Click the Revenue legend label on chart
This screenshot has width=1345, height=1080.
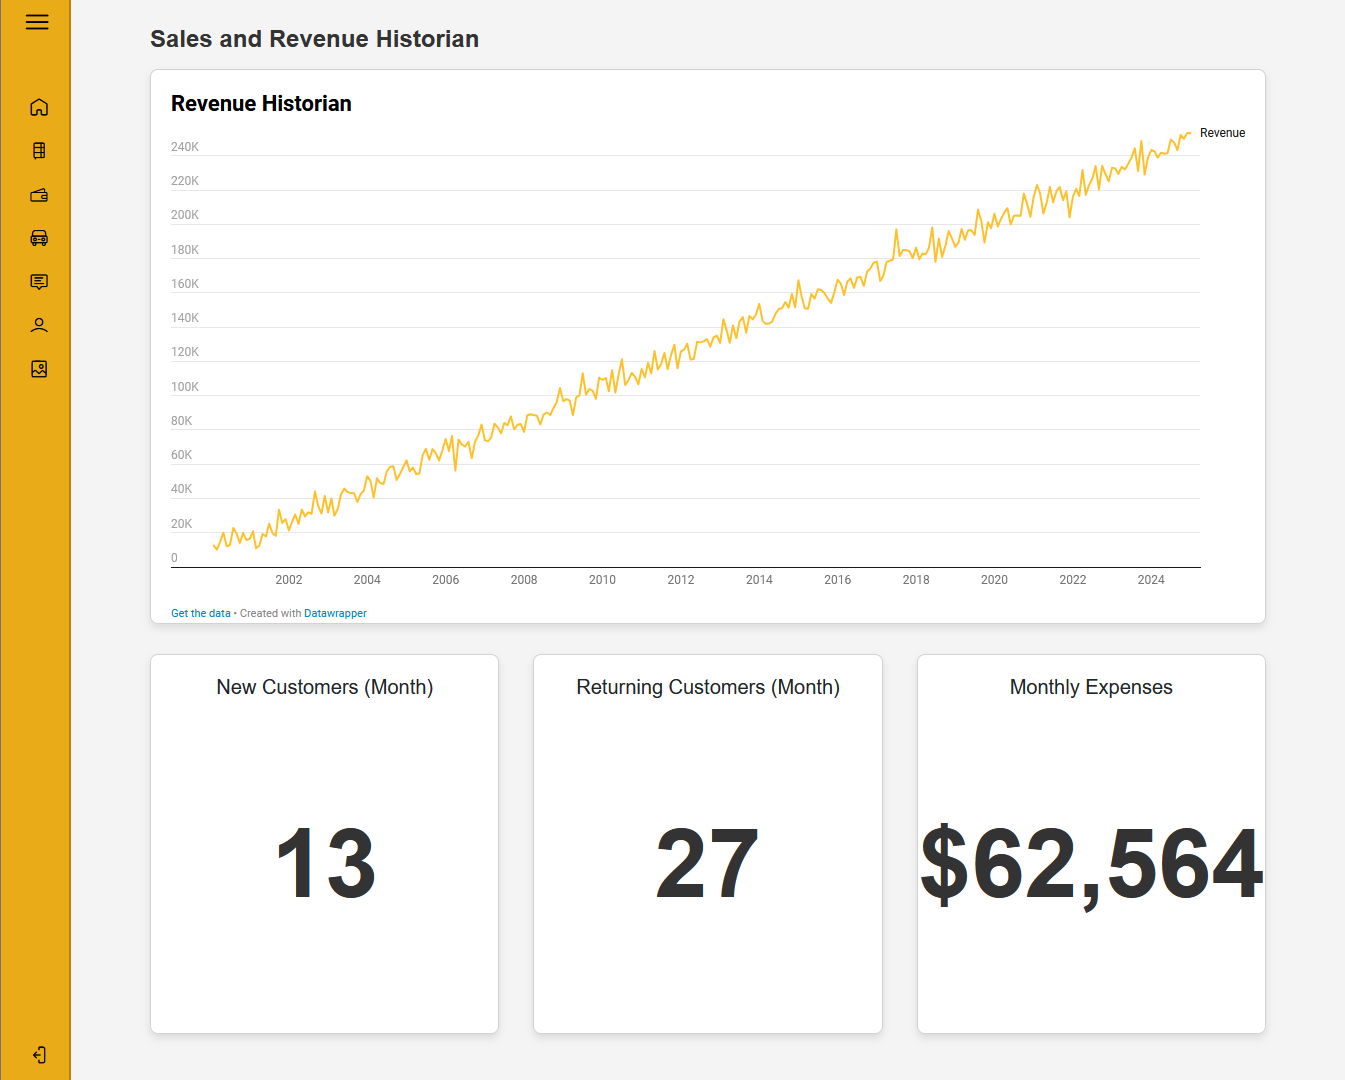tap(1222, 133)
